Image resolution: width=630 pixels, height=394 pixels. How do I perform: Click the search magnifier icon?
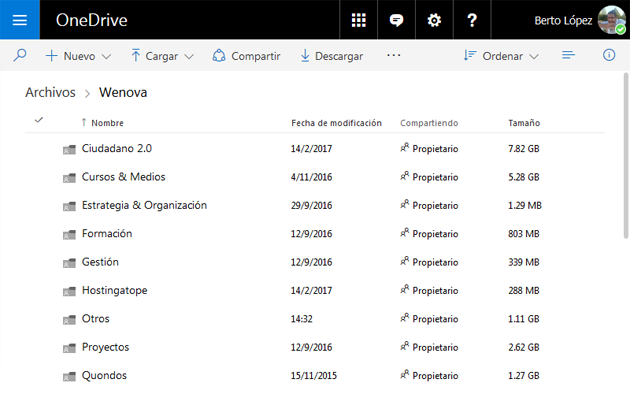point(20,55)
